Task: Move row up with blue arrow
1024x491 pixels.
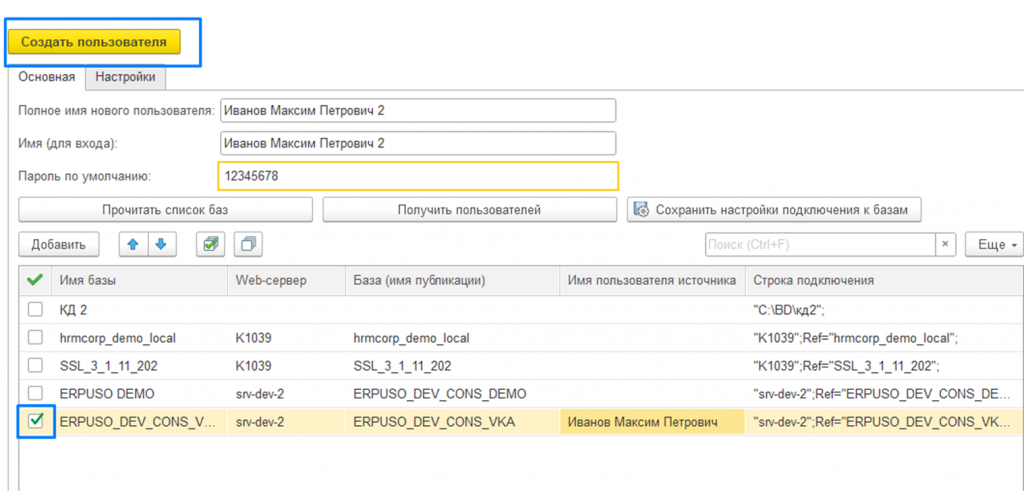Action: (x=133, y=245)
